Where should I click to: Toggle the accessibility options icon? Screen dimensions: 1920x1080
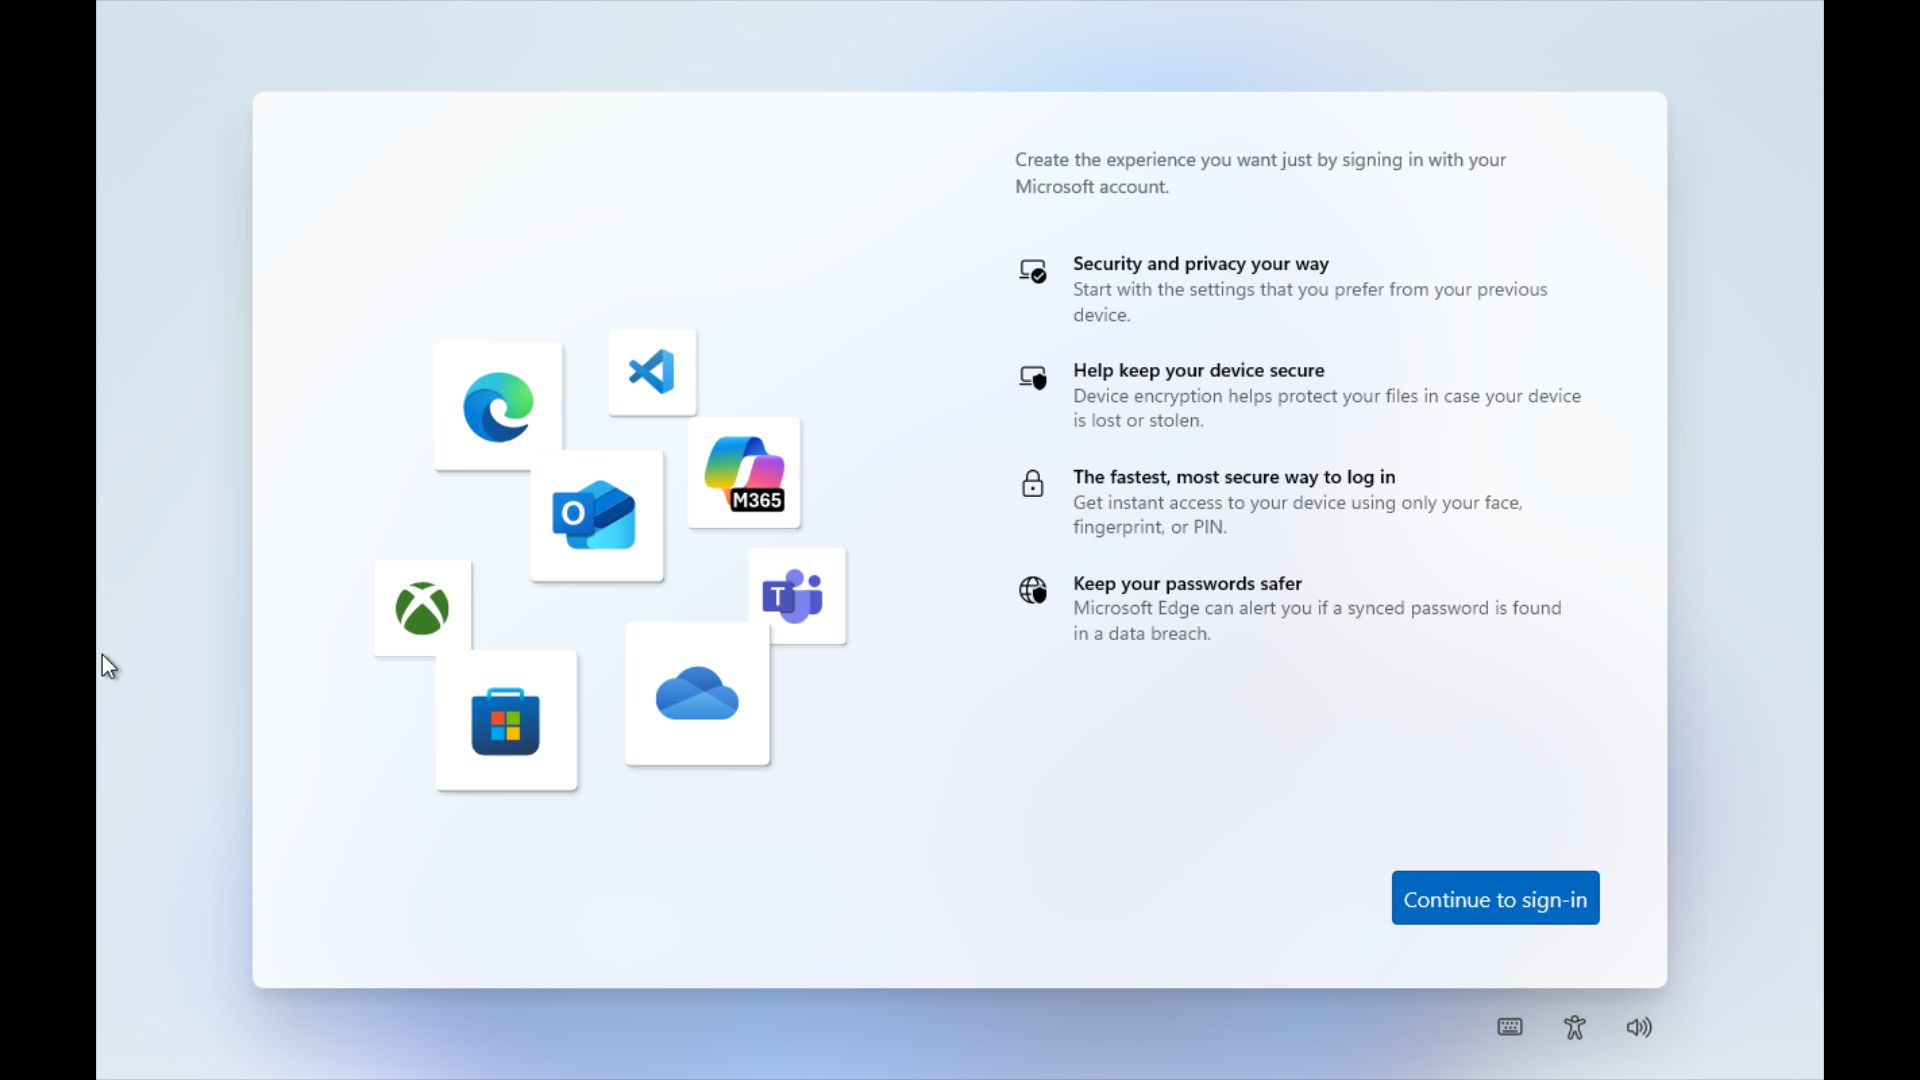[1574, 1026]
